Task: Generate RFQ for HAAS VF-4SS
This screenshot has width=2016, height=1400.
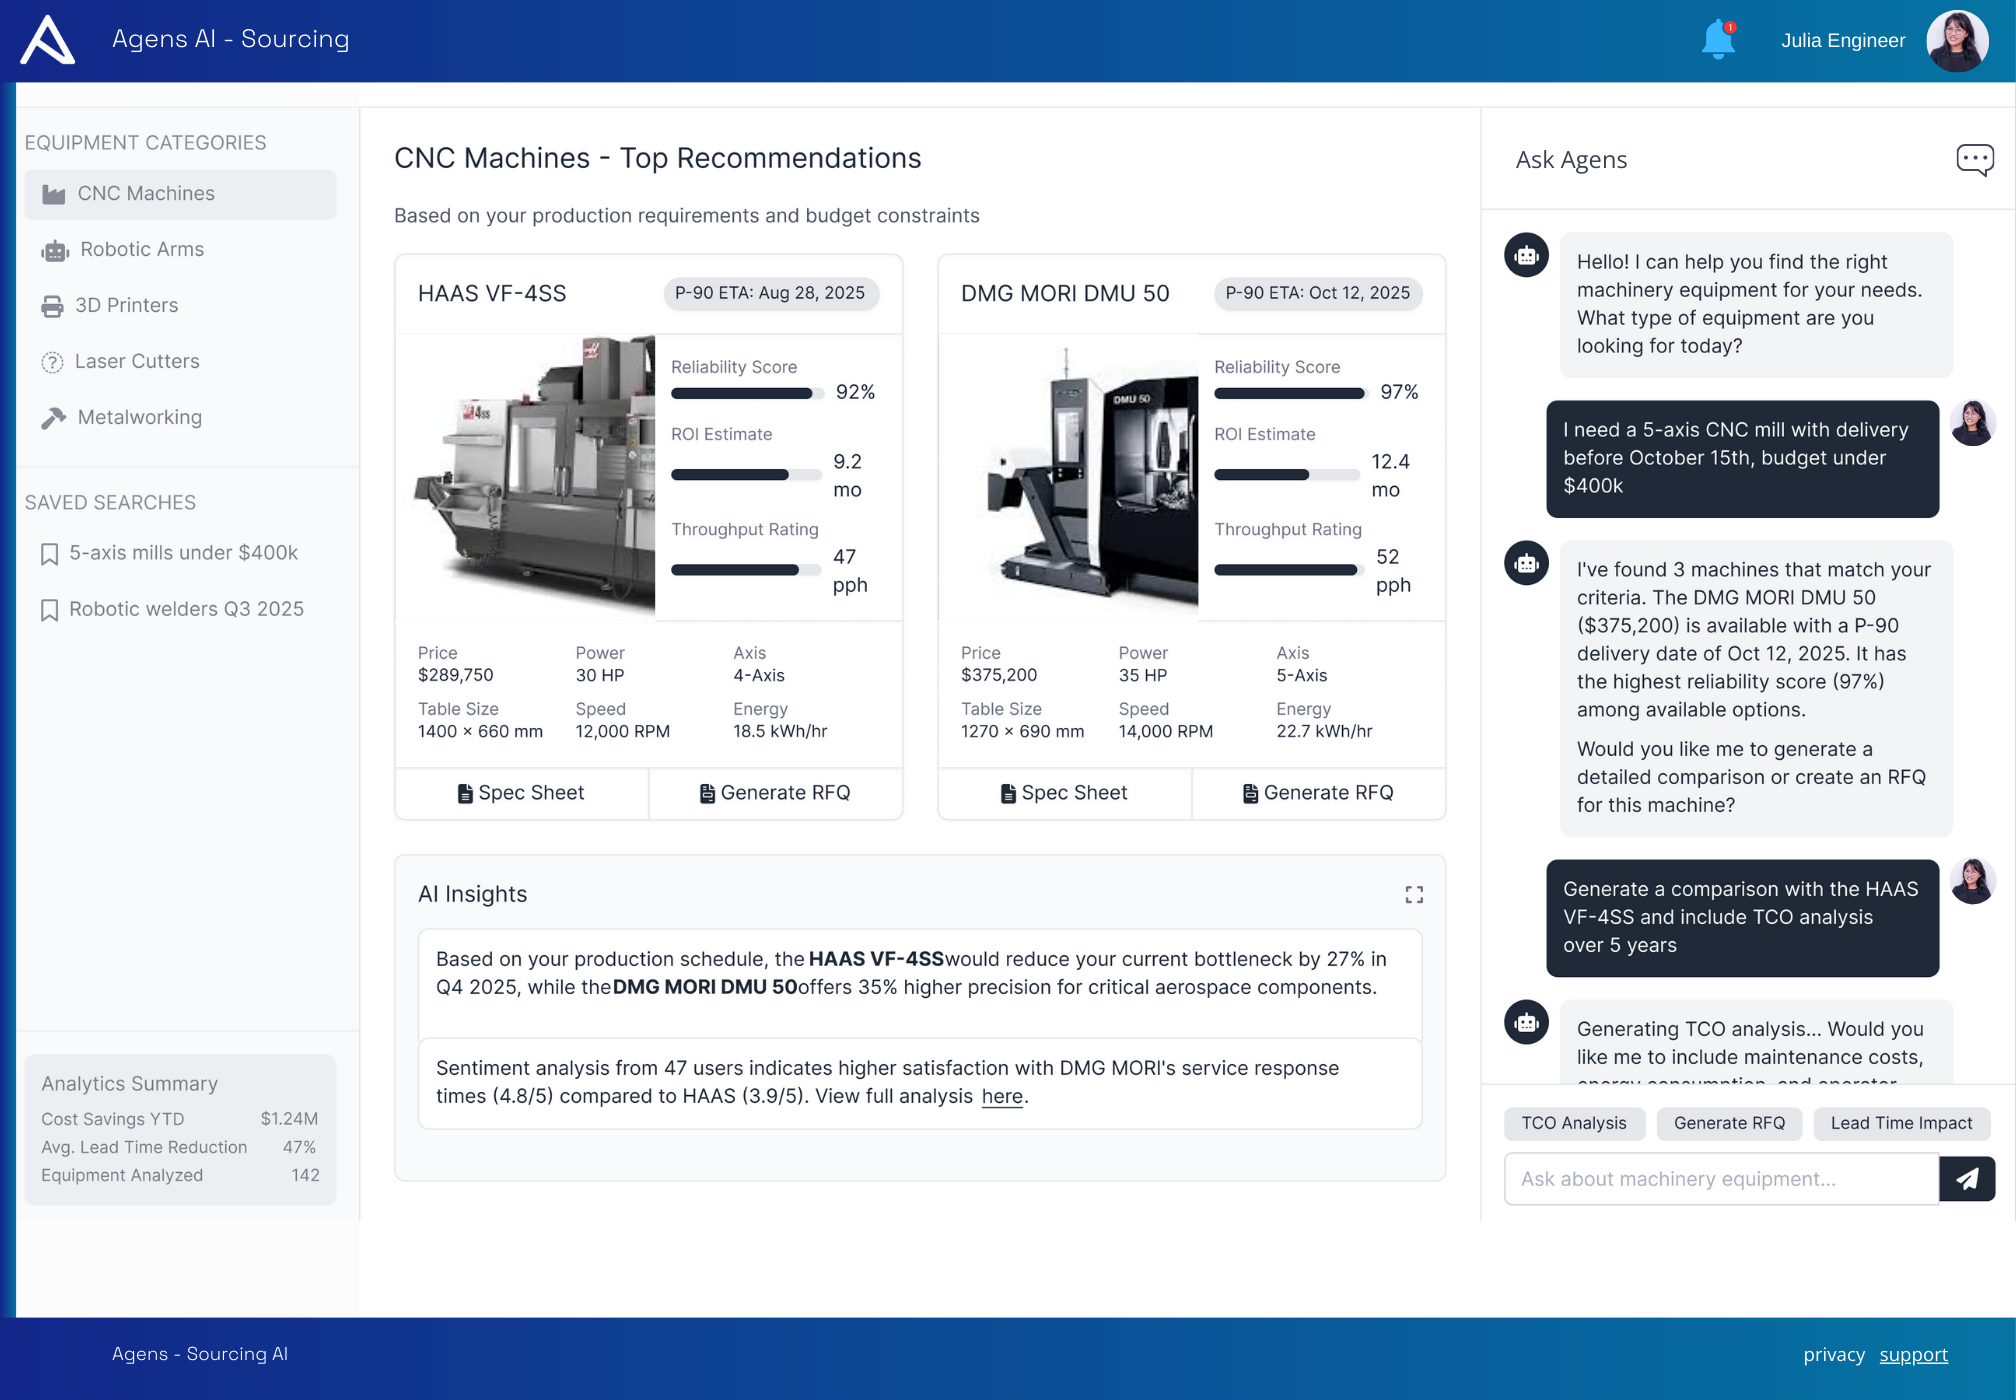Action: tap(775, 793)
